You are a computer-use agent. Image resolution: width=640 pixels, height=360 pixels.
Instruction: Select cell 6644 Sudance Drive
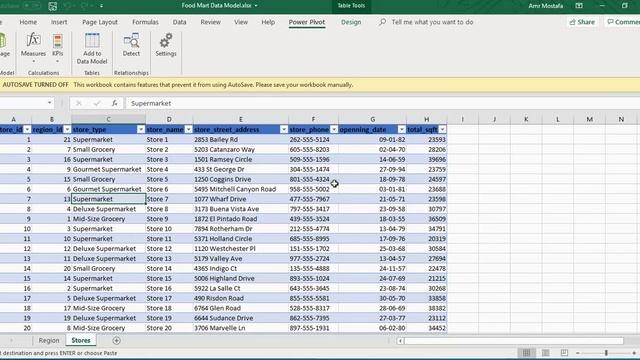pos(240,318)
